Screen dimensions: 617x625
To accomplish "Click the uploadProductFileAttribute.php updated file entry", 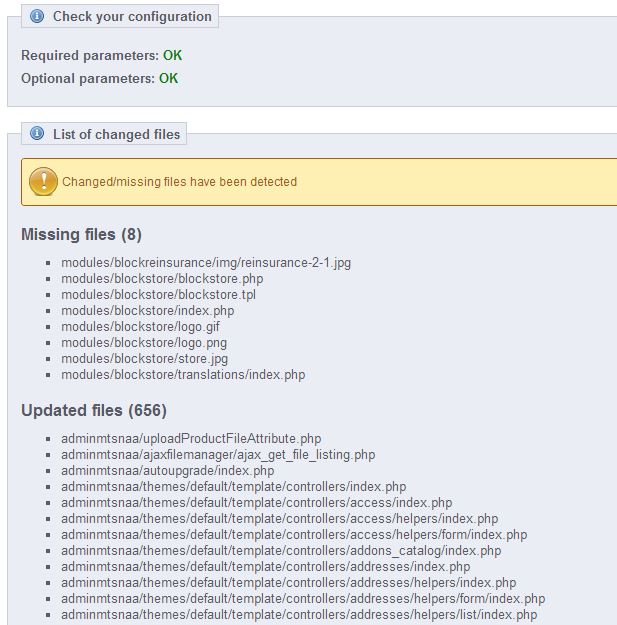I will coord(191,438).
